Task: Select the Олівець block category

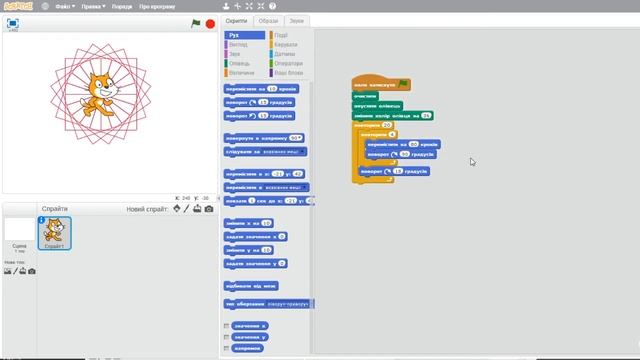Action: click(x=244, y=63)
